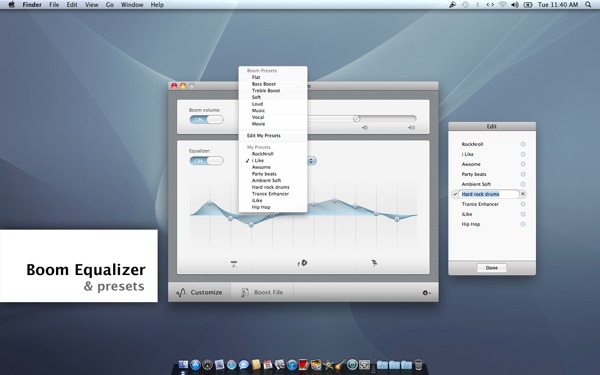Select the Vocal preset

[x=273, y=117]
